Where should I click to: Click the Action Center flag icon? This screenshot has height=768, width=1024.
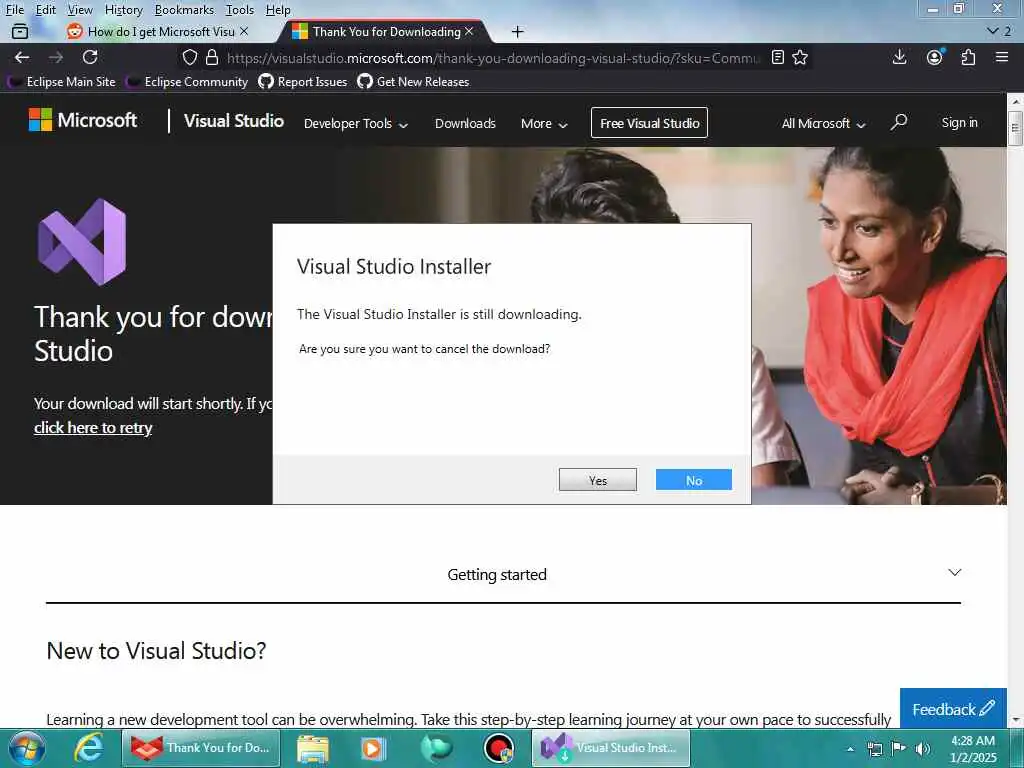898,749
